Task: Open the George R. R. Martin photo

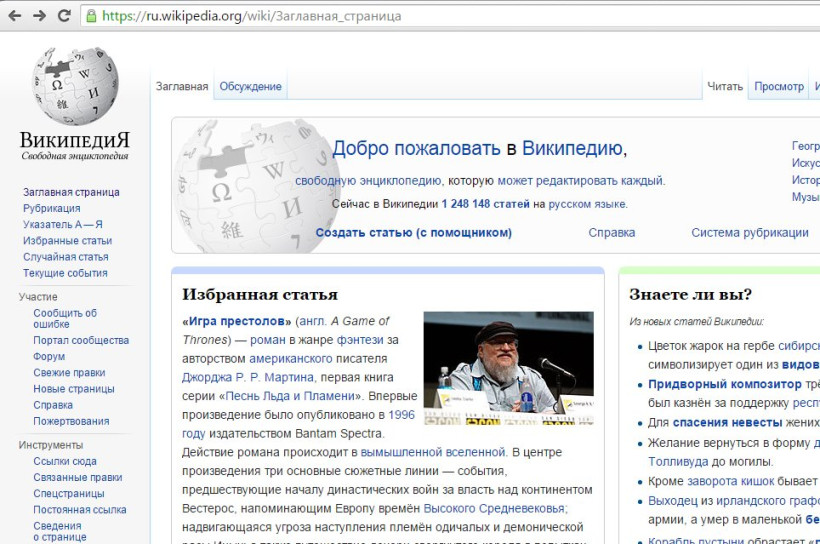Action: (x=508, y=367)
